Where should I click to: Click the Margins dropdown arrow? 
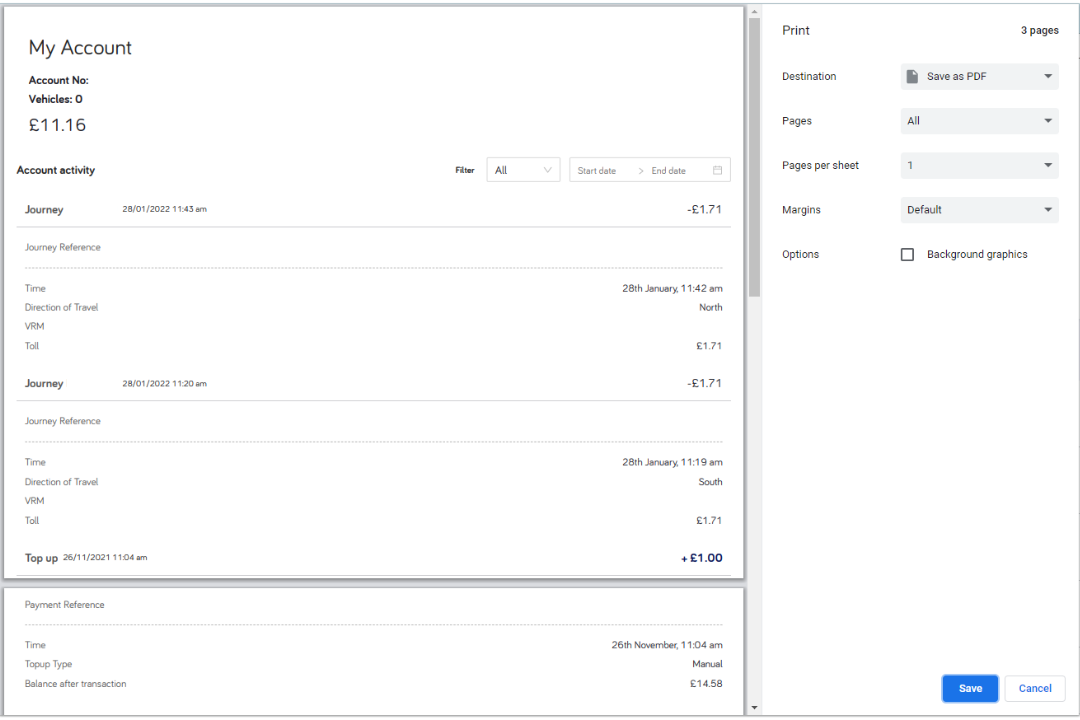point(1047,209)
